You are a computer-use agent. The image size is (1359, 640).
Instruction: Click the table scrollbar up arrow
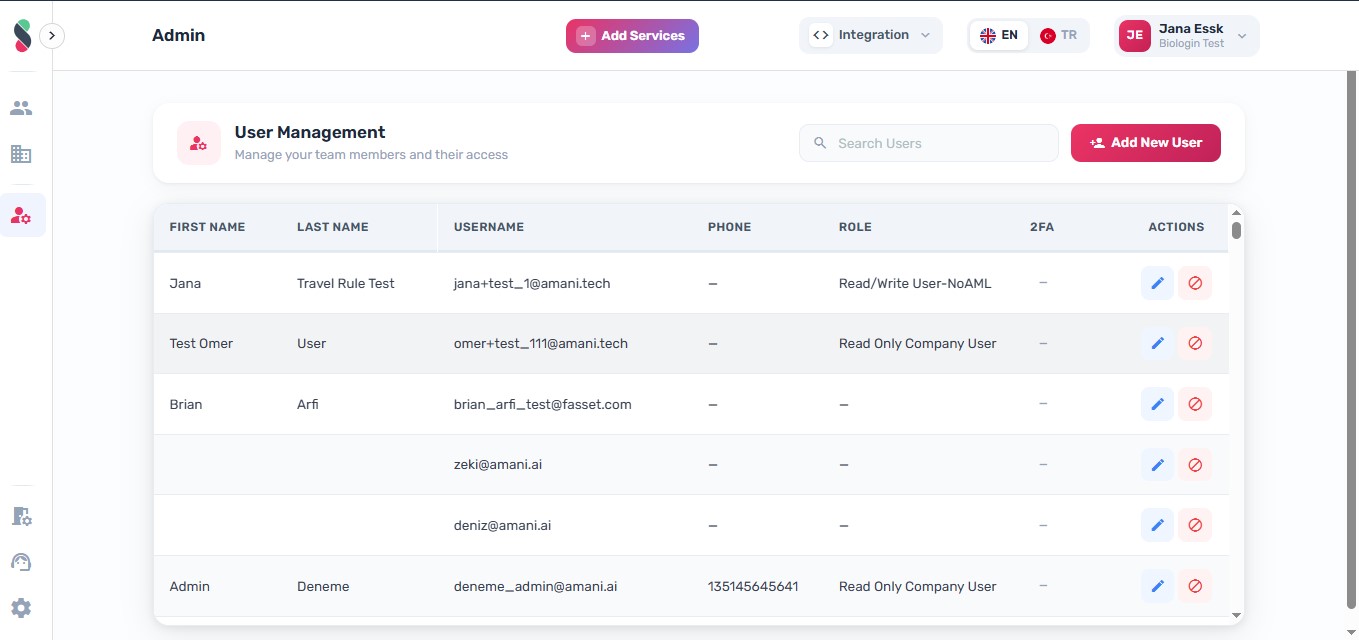[1236, 212]
